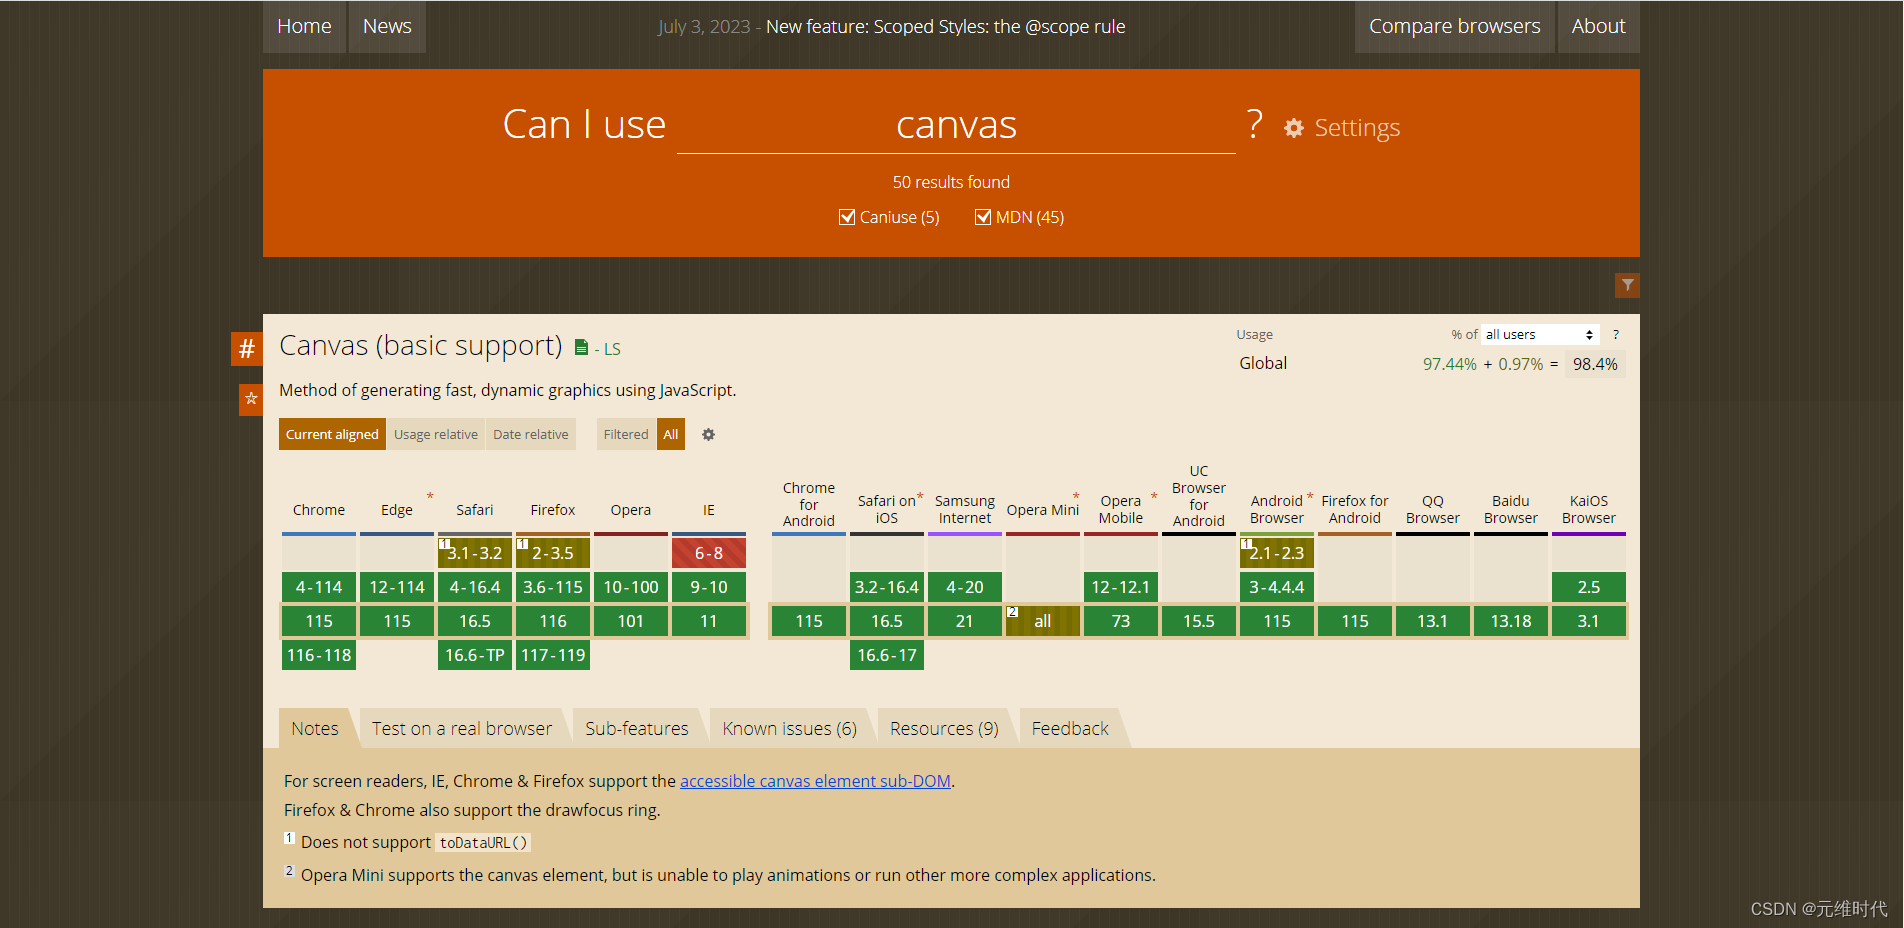Focus the canvas search field

[x=956, y=125]
